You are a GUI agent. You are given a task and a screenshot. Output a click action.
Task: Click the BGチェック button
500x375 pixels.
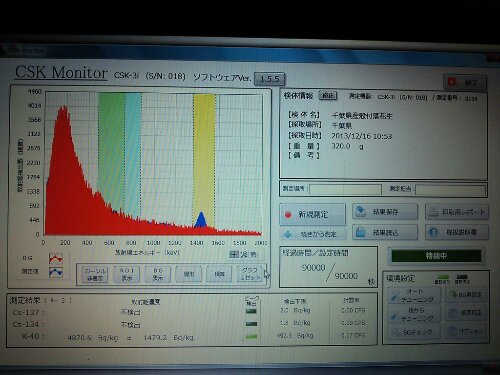414,332
